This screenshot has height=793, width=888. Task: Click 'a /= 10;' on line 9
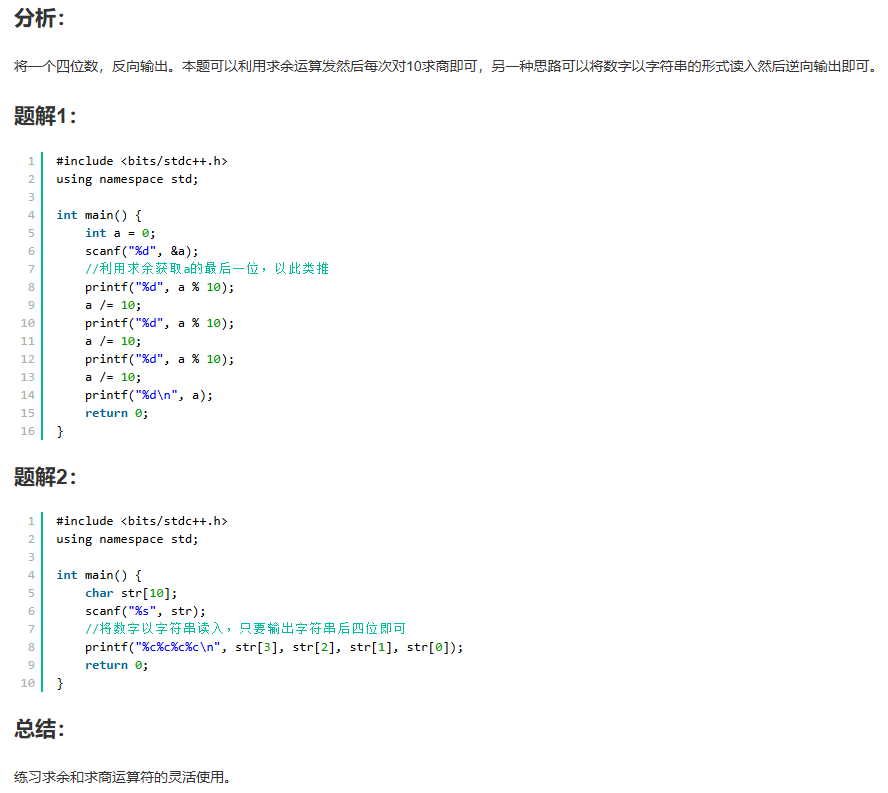113,305
